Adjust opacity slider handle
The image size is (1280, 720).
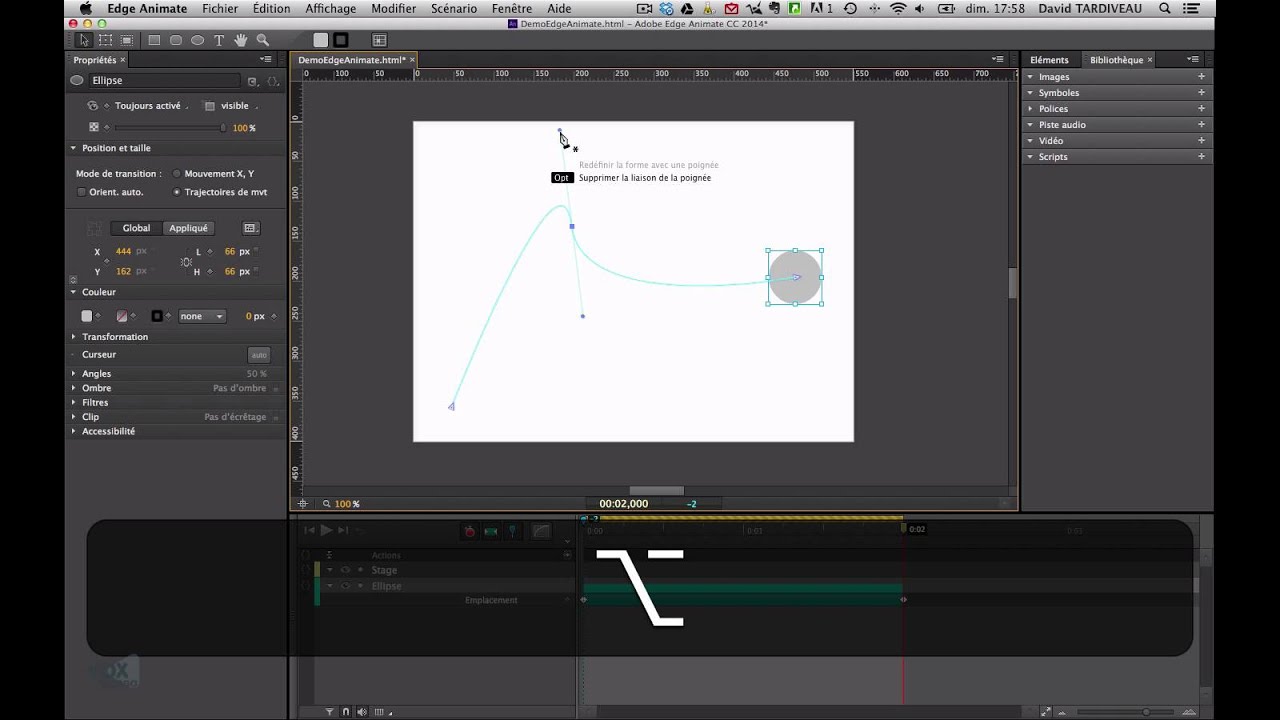click(x=223, y=128)
